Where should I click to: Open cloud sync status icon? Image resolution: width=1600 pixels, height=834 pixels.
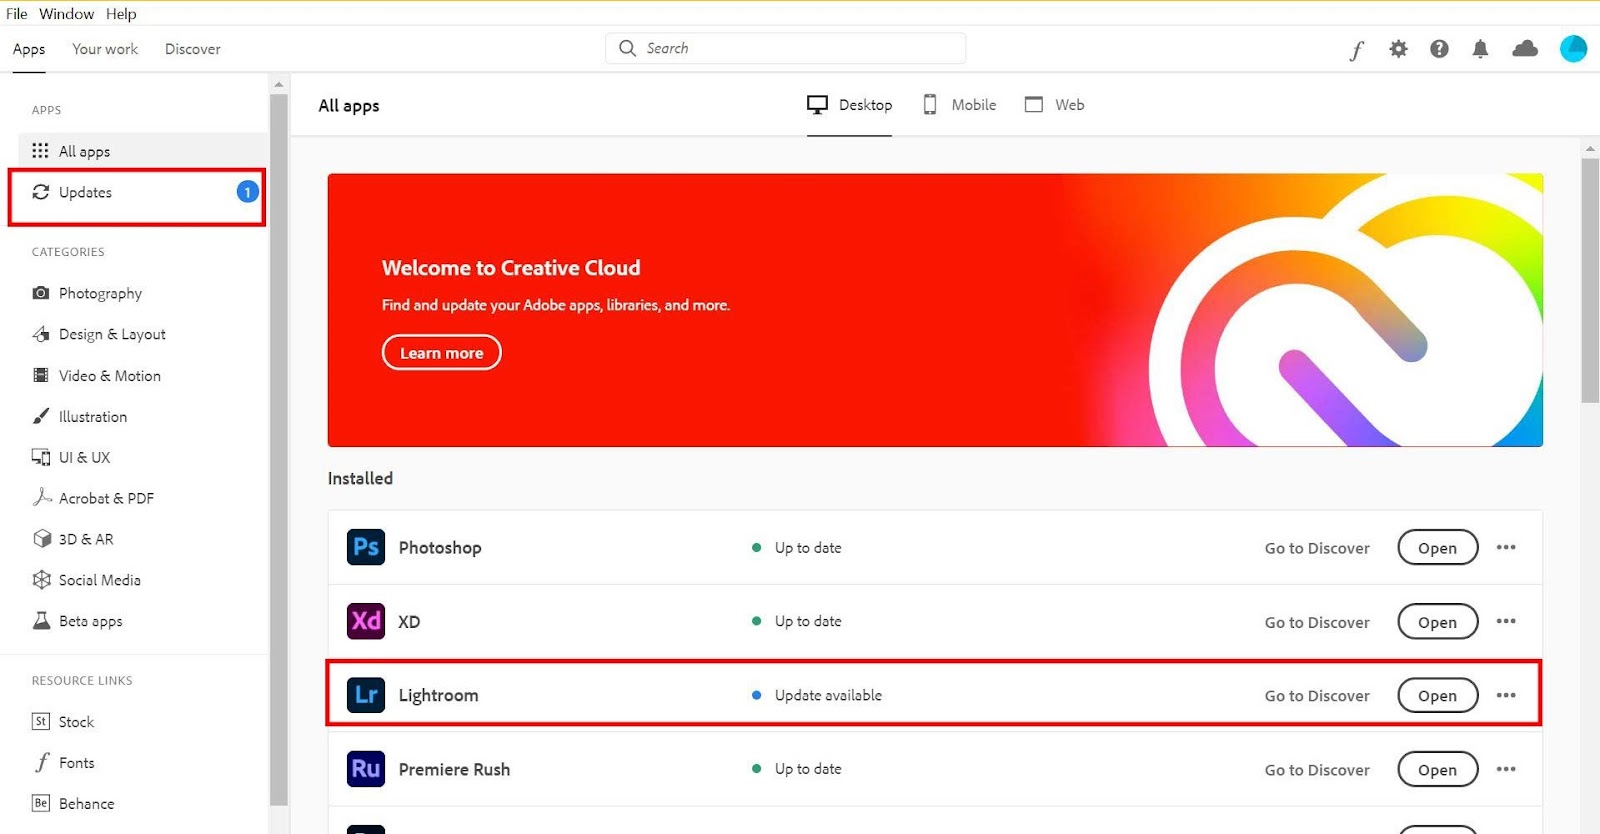[x=1525, y=49]
